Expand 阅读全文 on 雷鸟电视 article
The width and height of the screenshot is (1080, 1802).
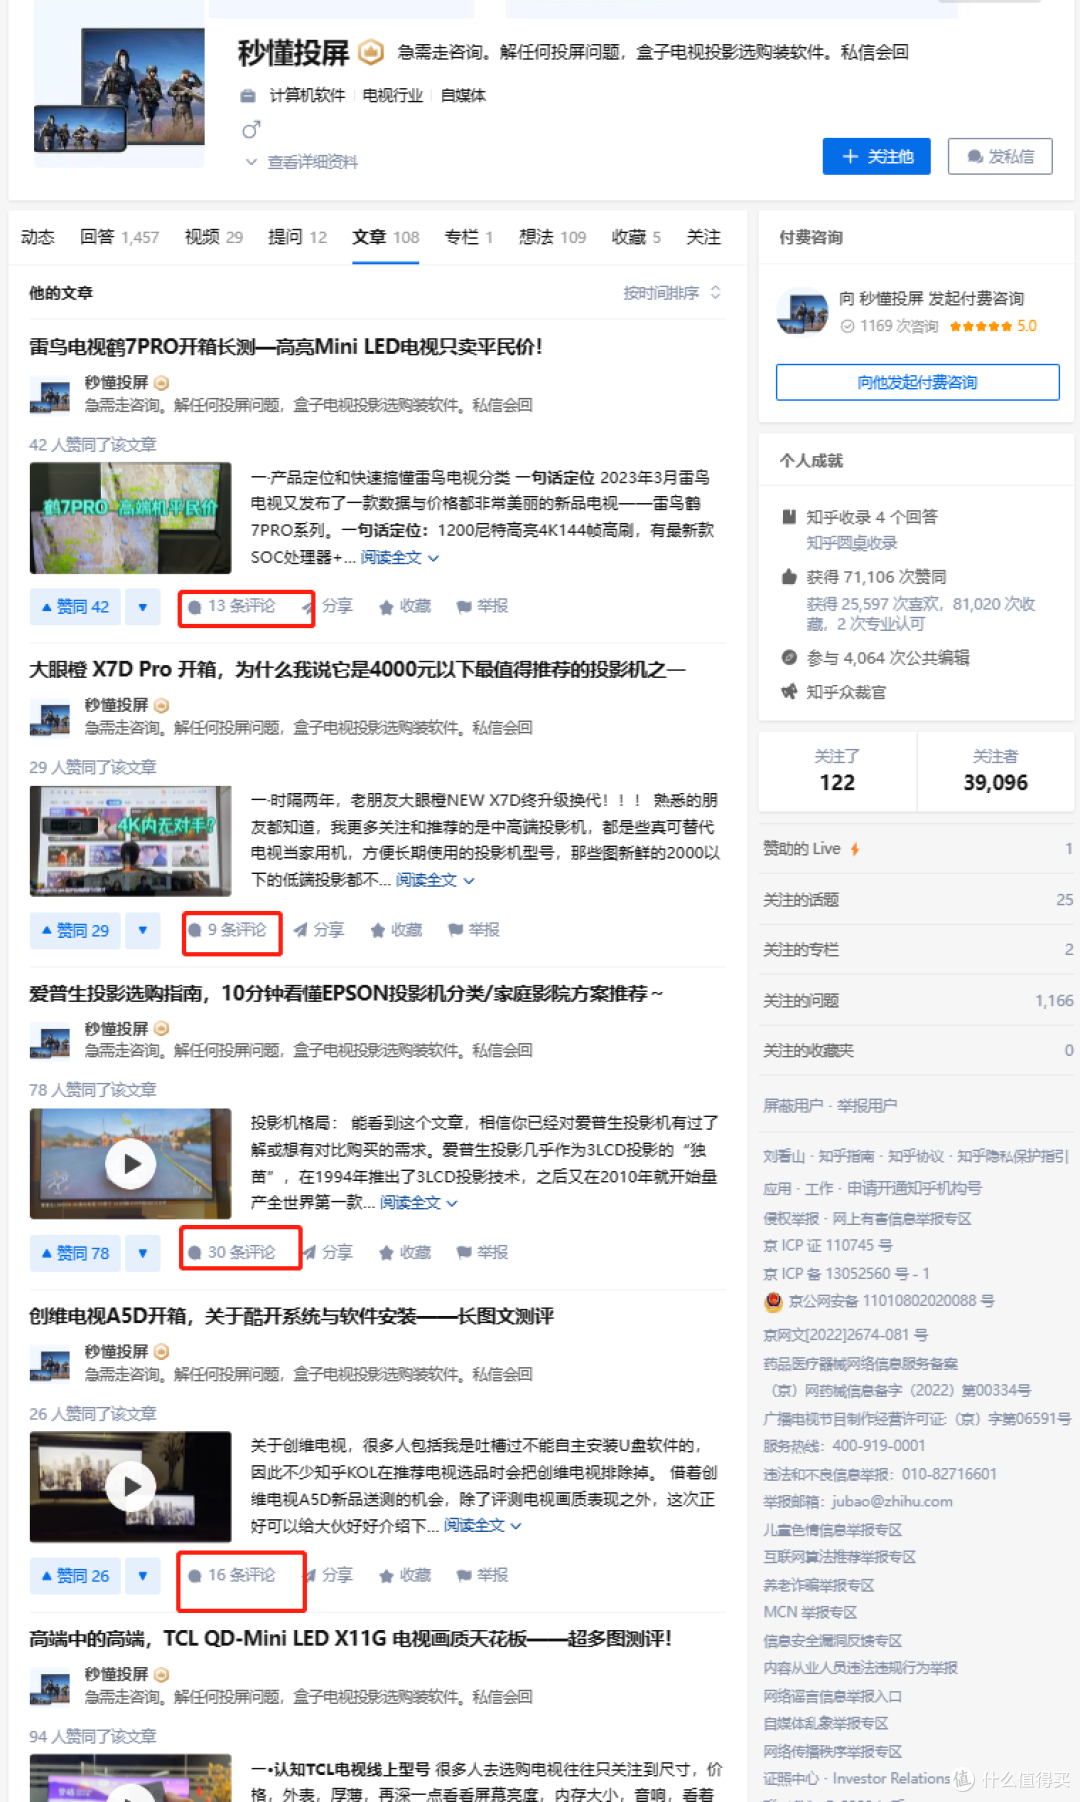point(399,557)
